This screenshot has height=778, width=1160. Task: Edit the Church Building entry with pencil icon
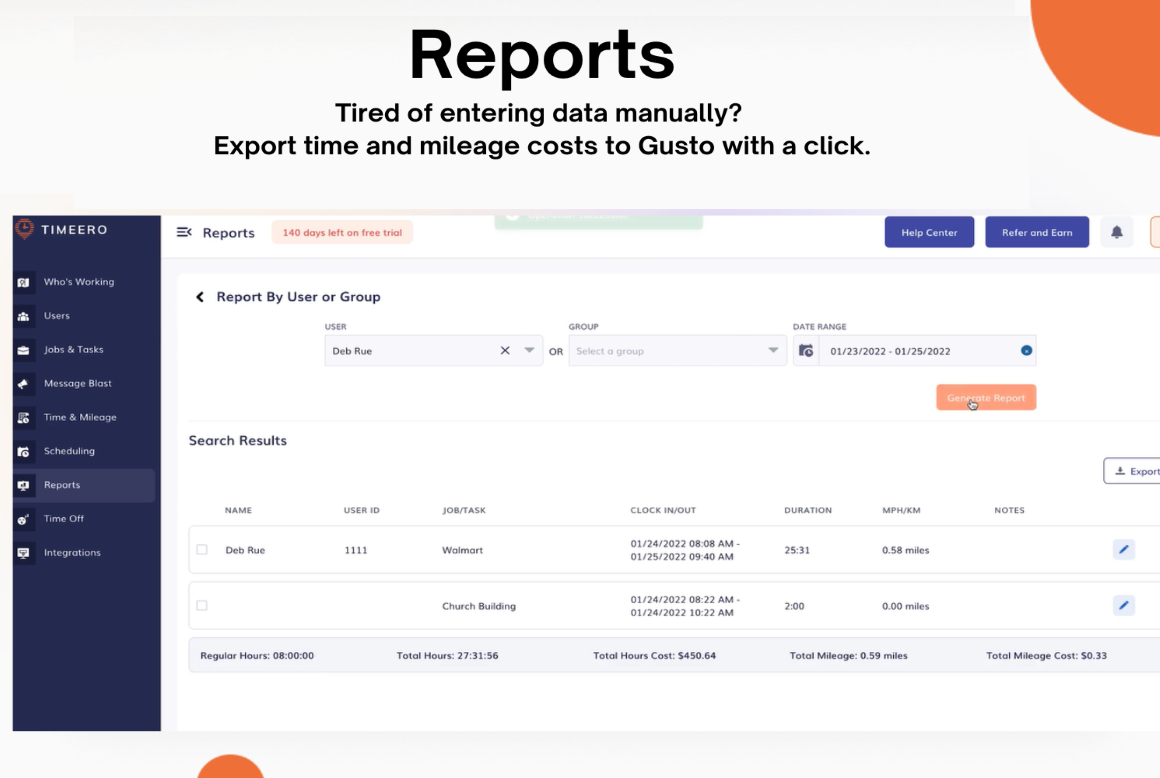point(1123,606)
